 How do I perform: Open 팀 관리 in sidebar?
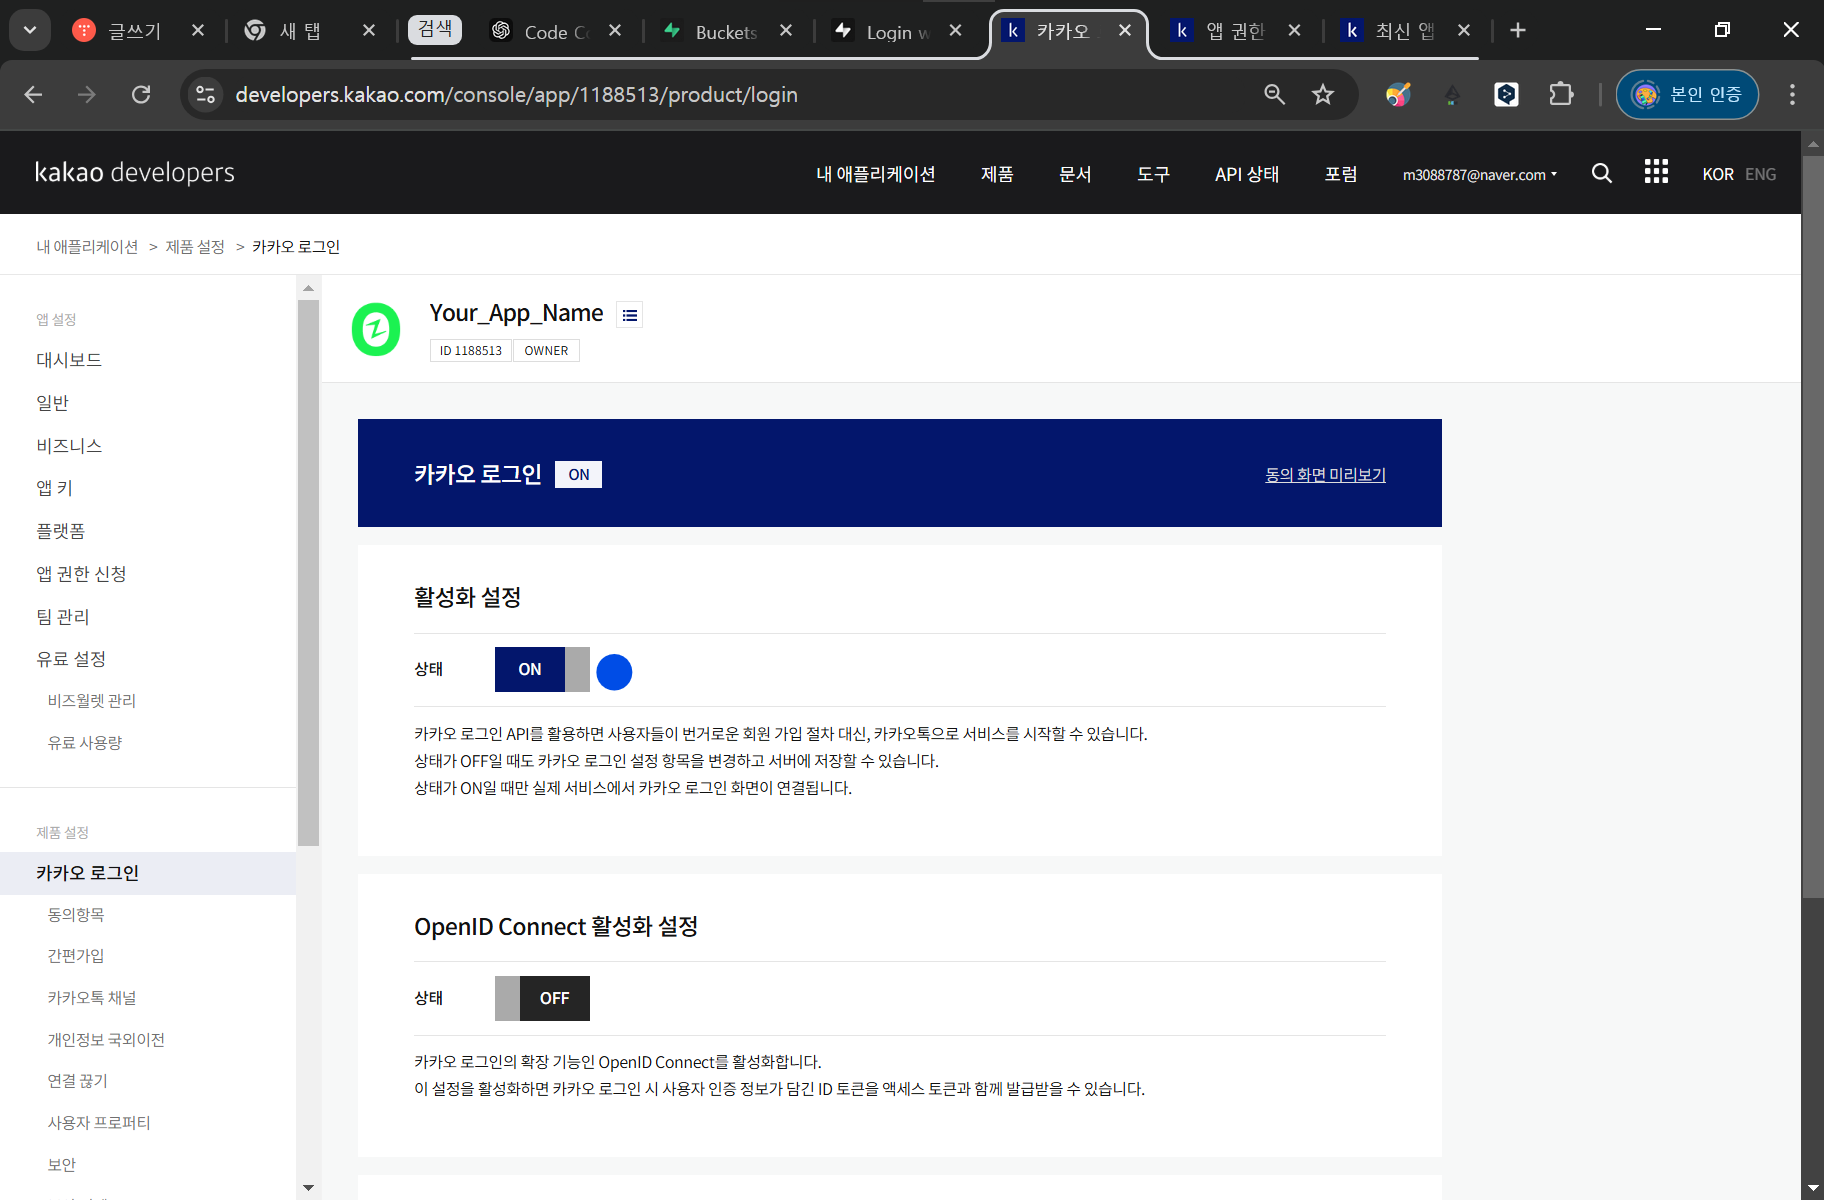click(62, 617)
